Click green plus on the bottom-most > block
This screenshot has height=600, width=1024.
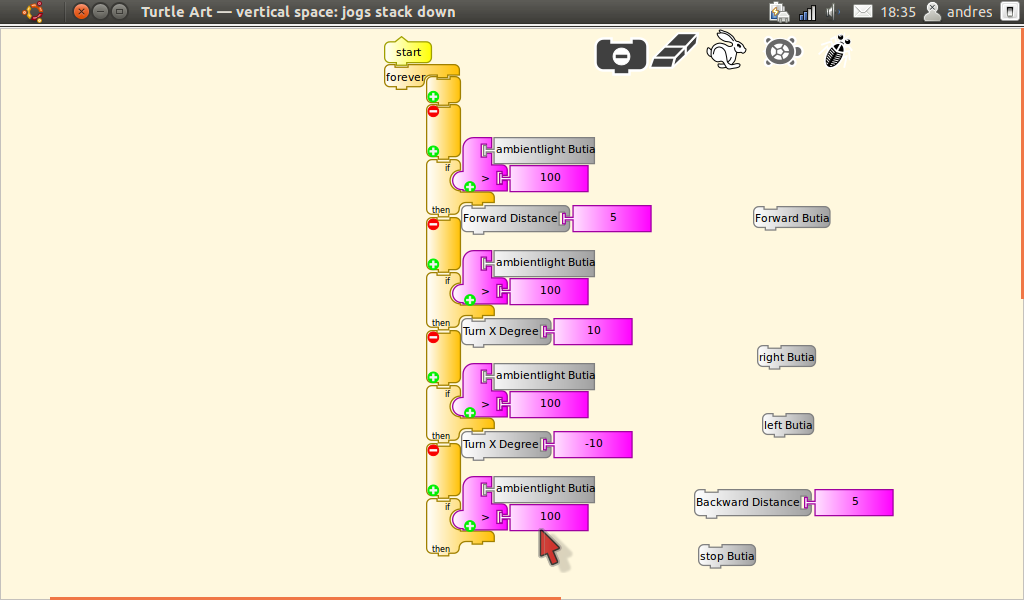[470, 526]
